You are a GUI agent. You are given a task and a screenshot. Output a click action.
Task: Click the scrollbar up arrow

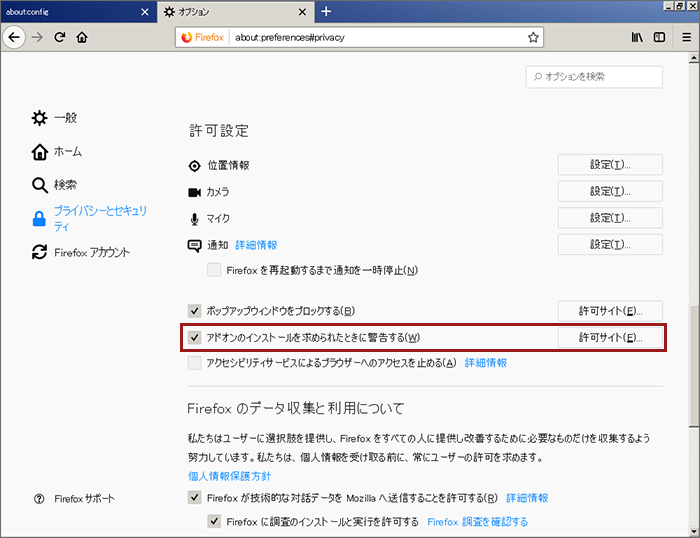(693, 58)
